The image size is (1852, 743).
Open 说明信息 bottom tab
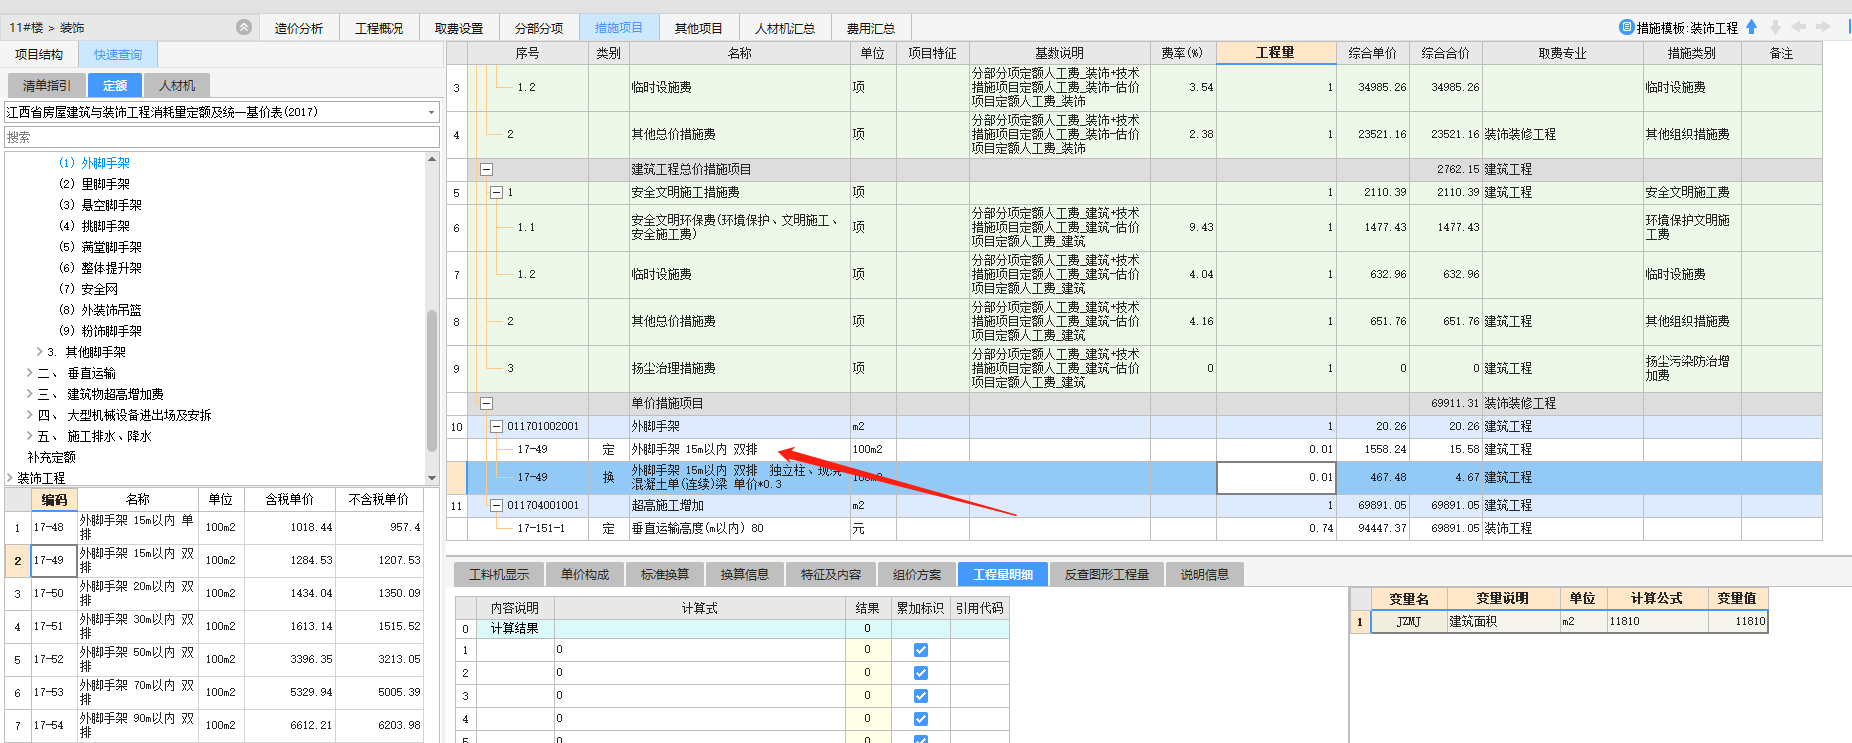1205,574
